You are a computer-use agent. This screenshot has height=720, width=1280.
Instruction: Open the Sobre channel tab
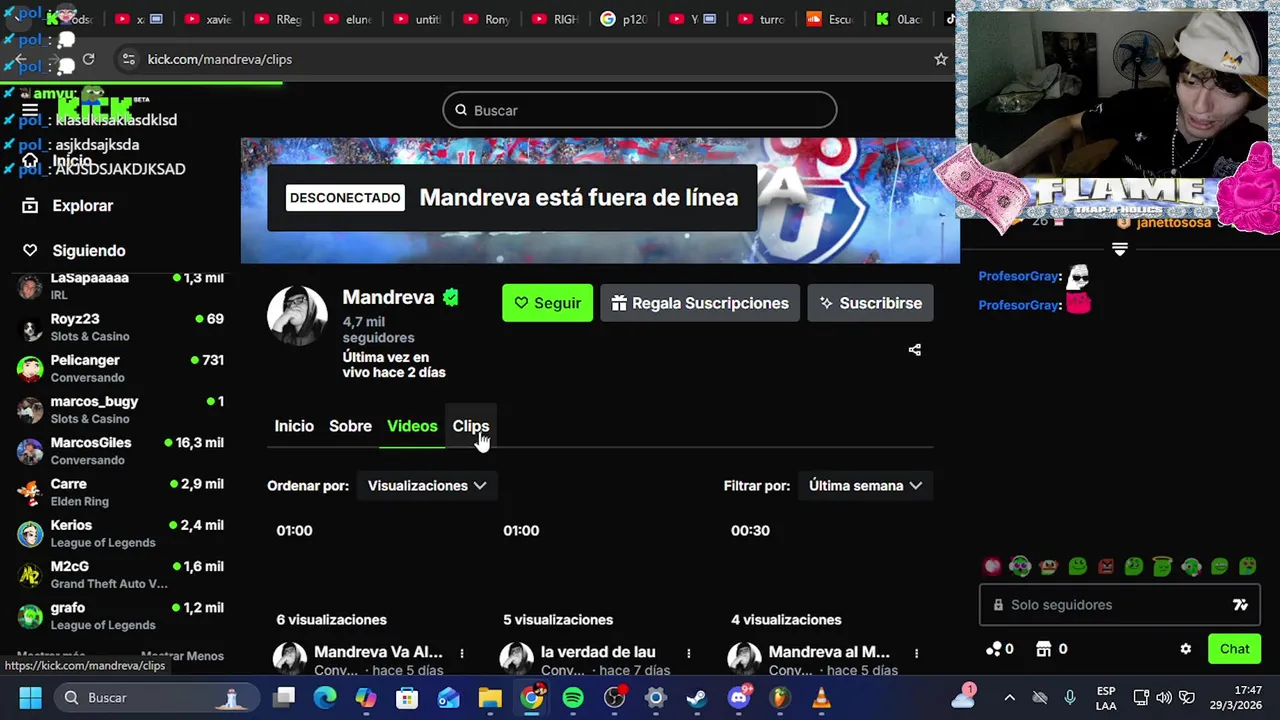[350, 426]
